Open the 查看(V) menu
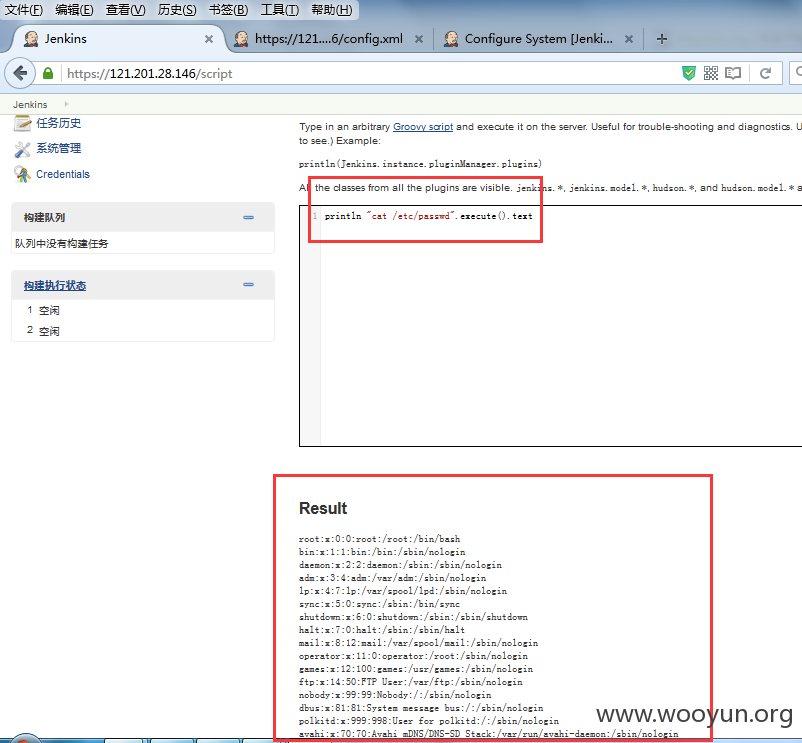Image resolution: width=802 pixels, height=743 pixels. coord(125,10)
